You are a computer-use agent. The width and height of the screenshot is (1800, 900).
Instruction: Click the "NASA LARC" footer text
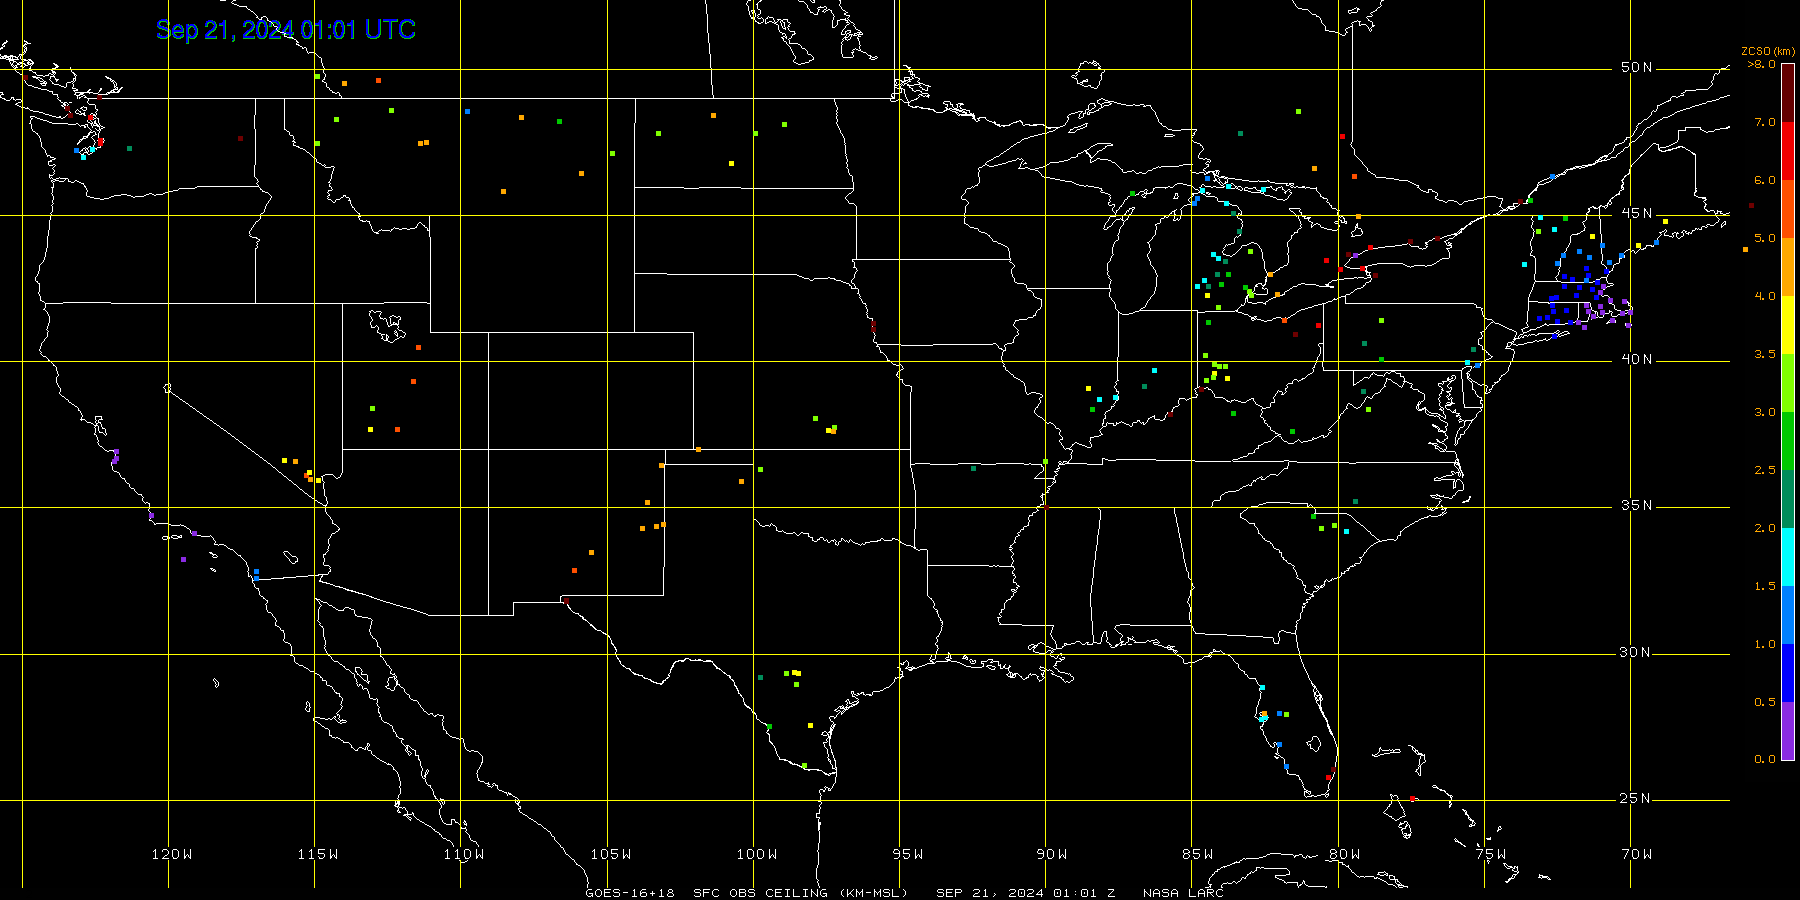1183,893
